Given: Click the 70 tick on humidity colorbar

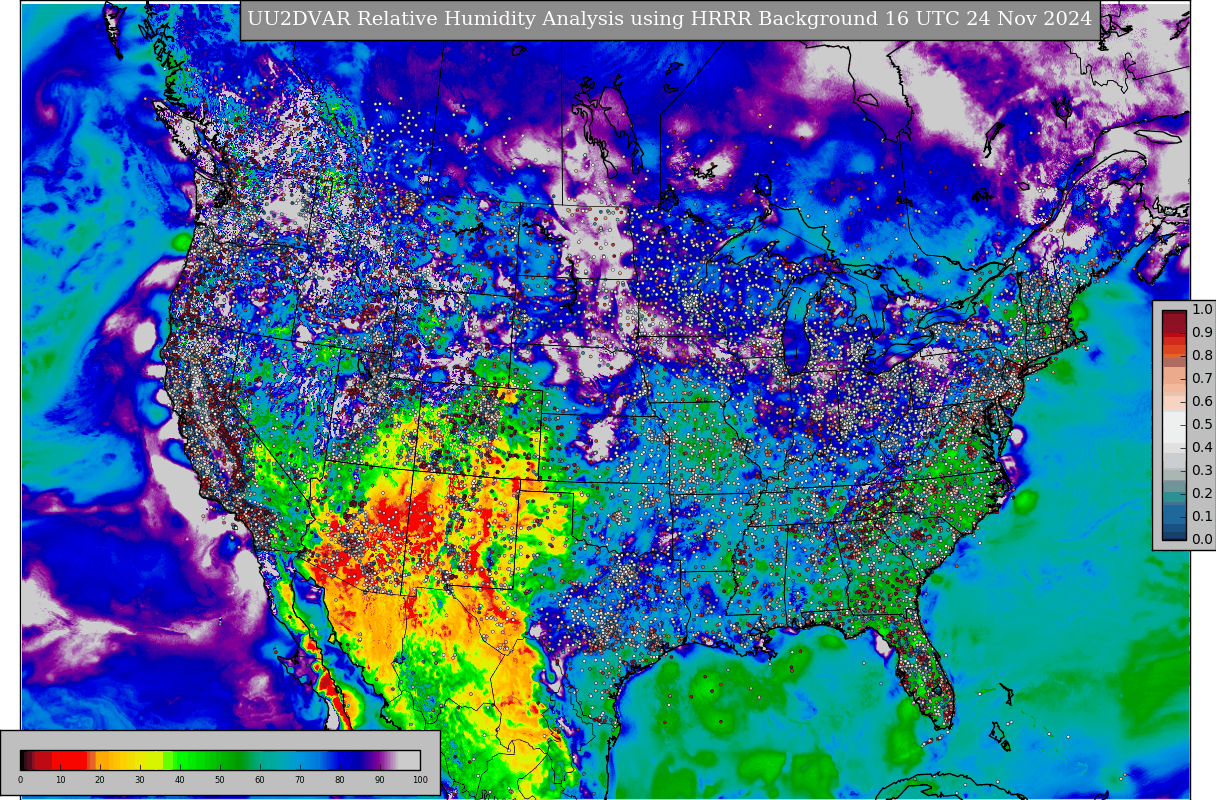Looking at the screenshot, I should (x=300, y=780).
